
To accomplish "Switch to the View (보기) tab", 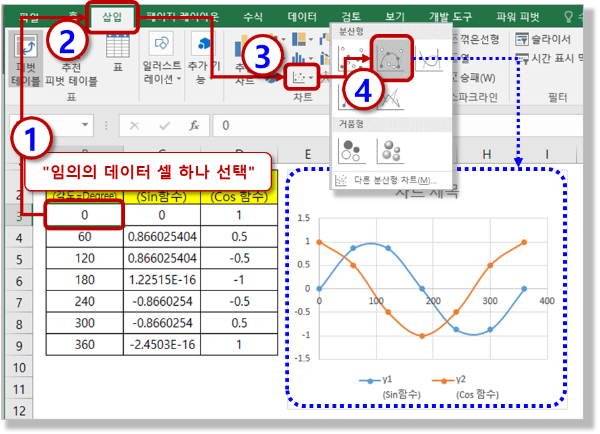I will (x=395, y=17).
